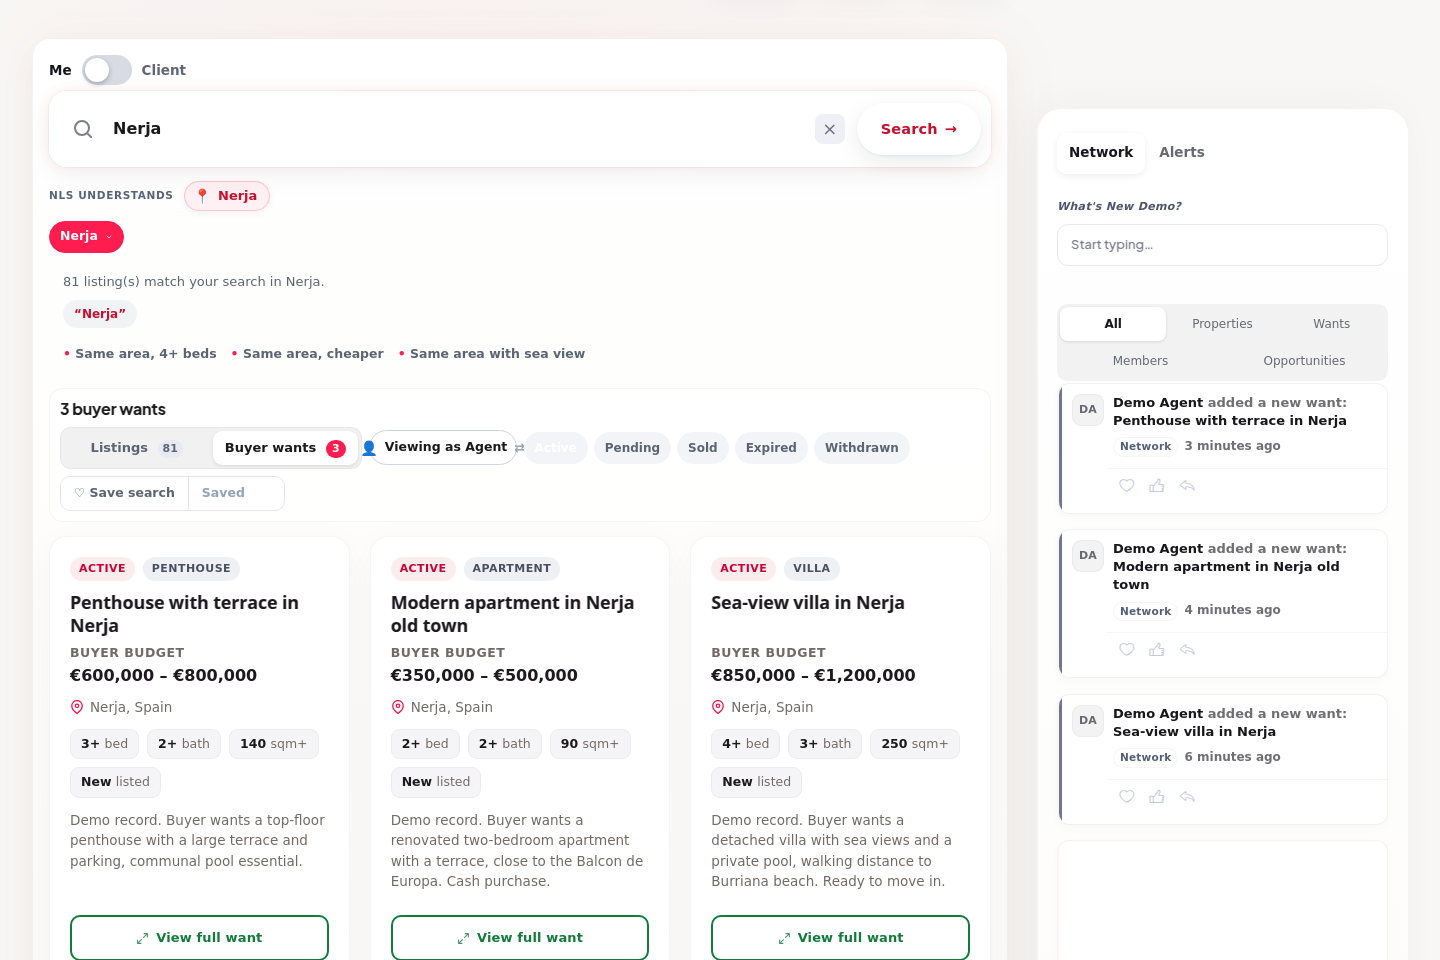The width and height of the screenshot is (1440, 960).
Task: Click Network tag on 4 minutes ago post
Action: (1145, 611)
